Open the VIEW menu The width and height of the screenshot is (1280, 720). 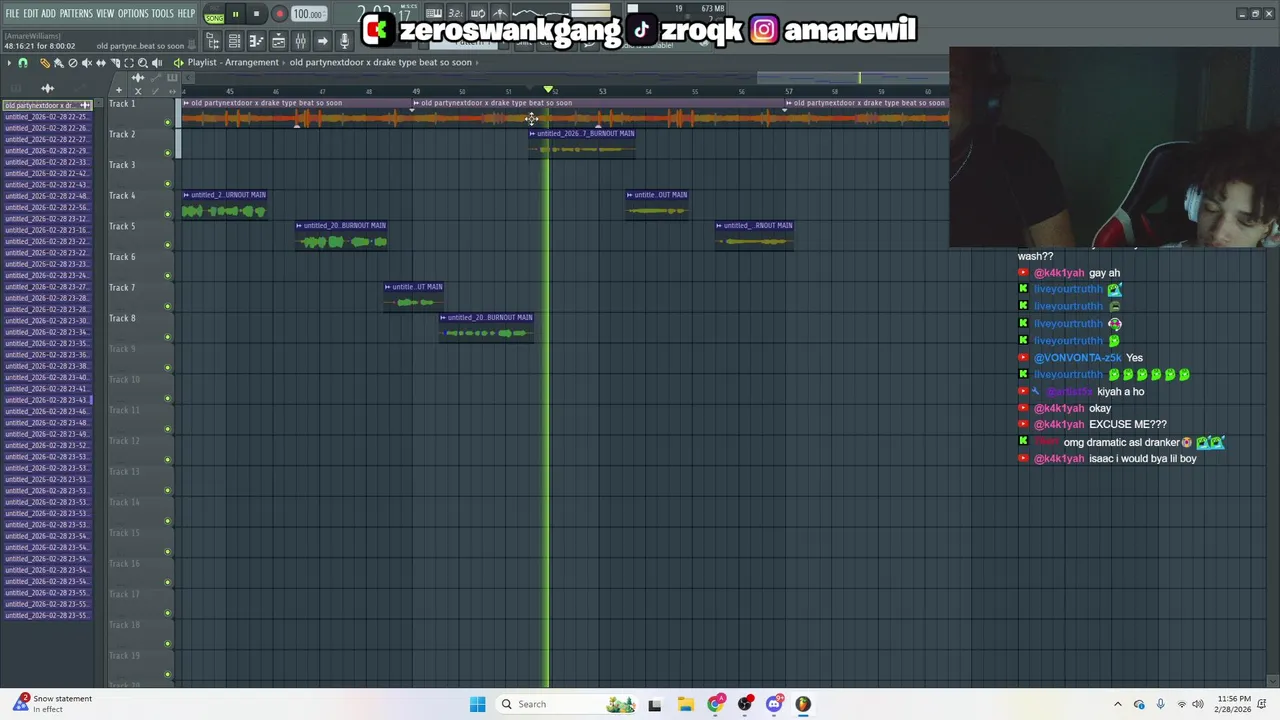coord(105,13)
